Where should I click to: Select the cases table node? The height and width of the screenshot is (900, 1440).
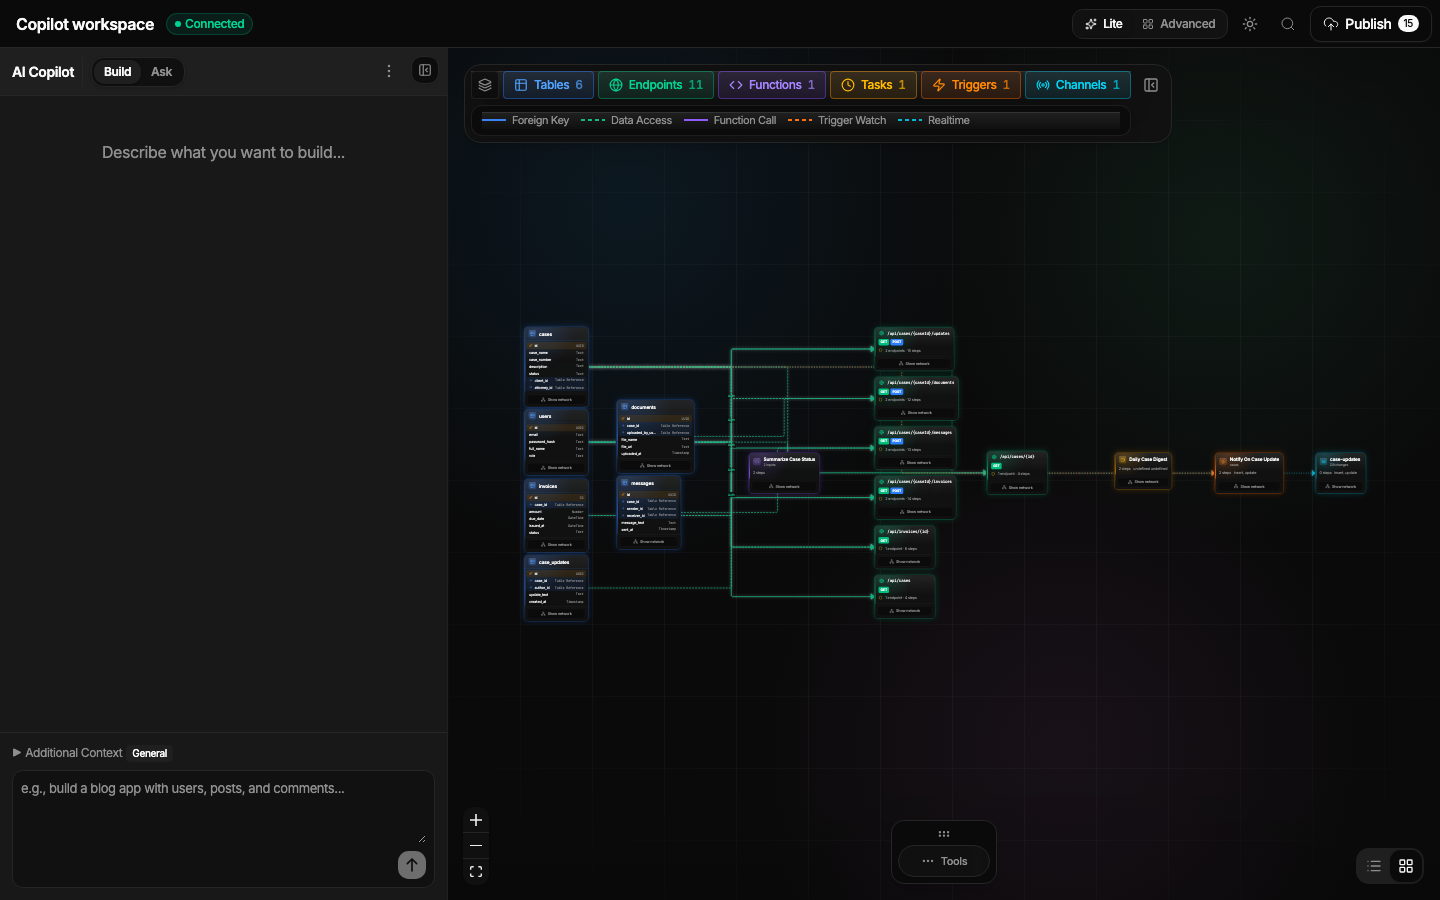(x=556, y=366)
